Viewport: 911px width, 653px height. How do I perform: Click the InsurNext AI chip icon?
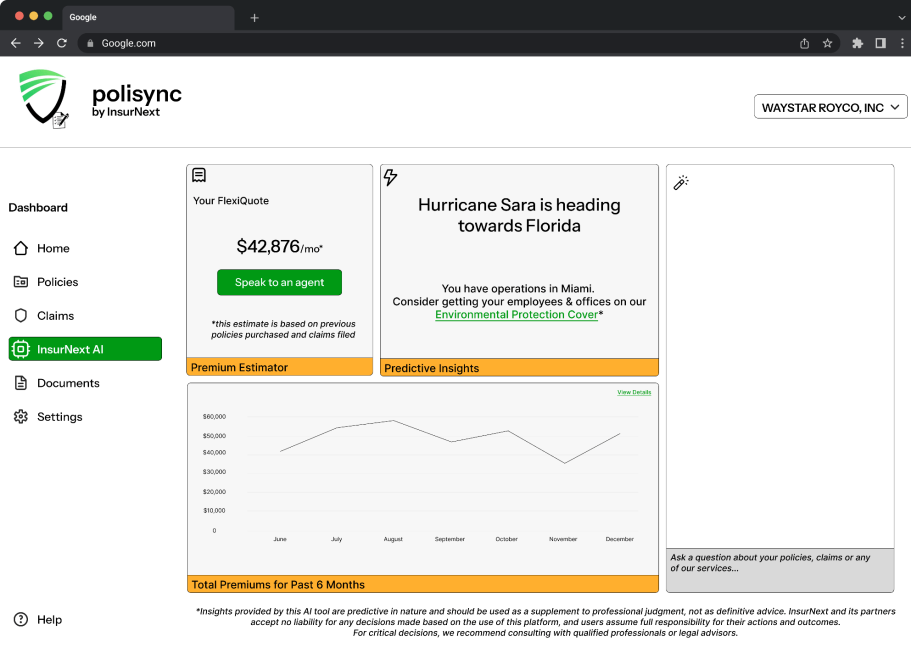pyautogui.click(x=21, y=349)
